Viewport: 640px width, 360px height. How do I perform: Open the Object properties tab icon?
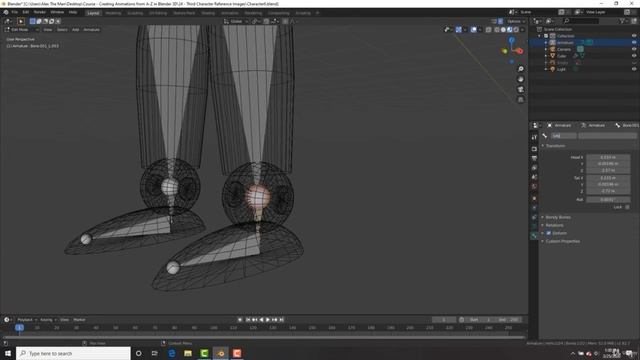[534, 199]
